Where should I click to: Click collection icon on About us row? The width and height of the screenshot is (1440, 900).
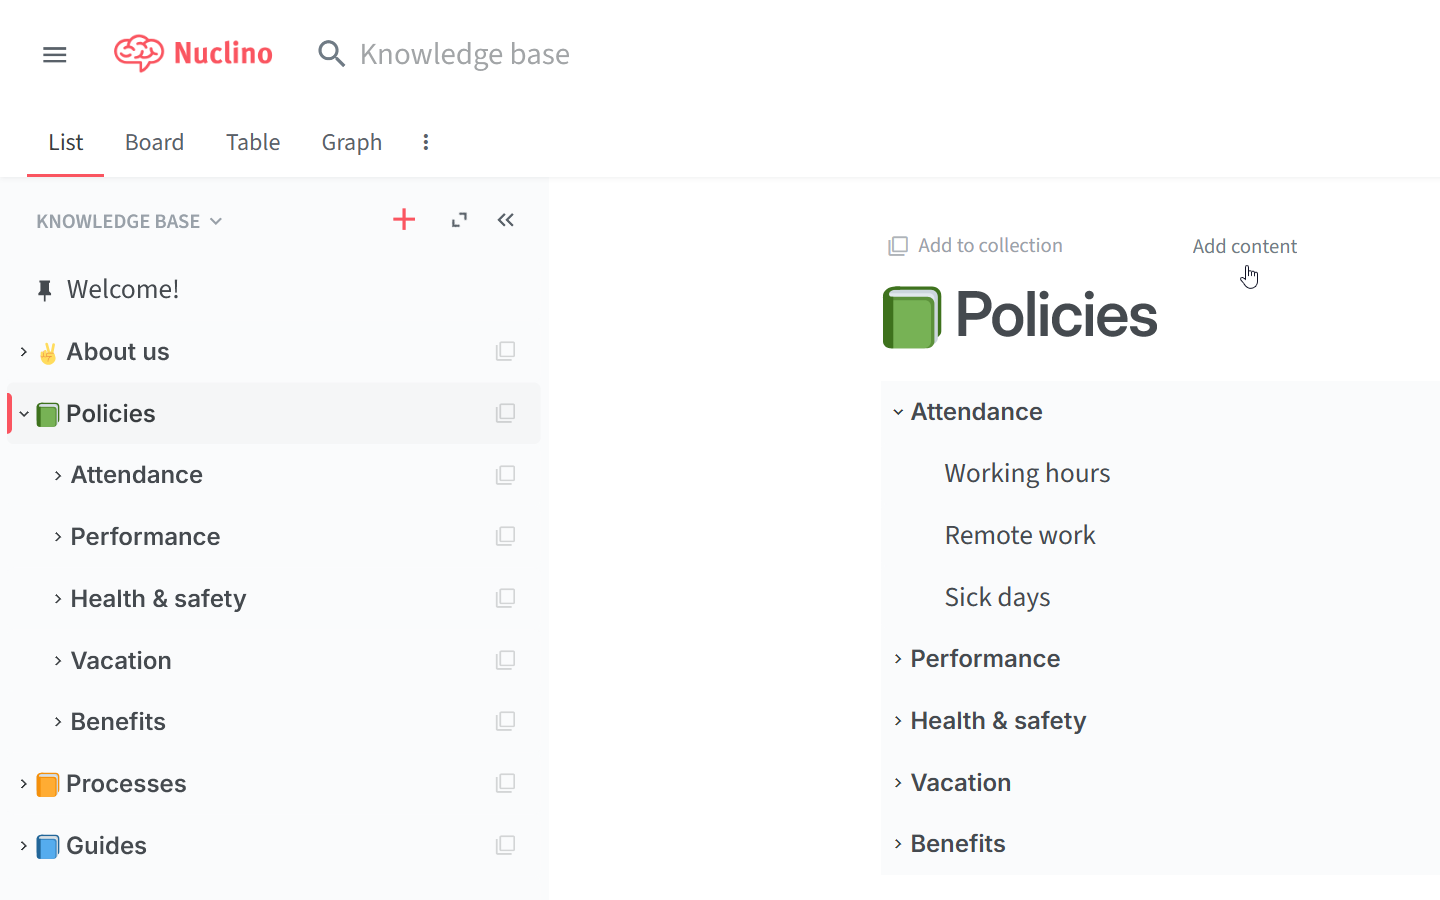[x=506, y=351]
